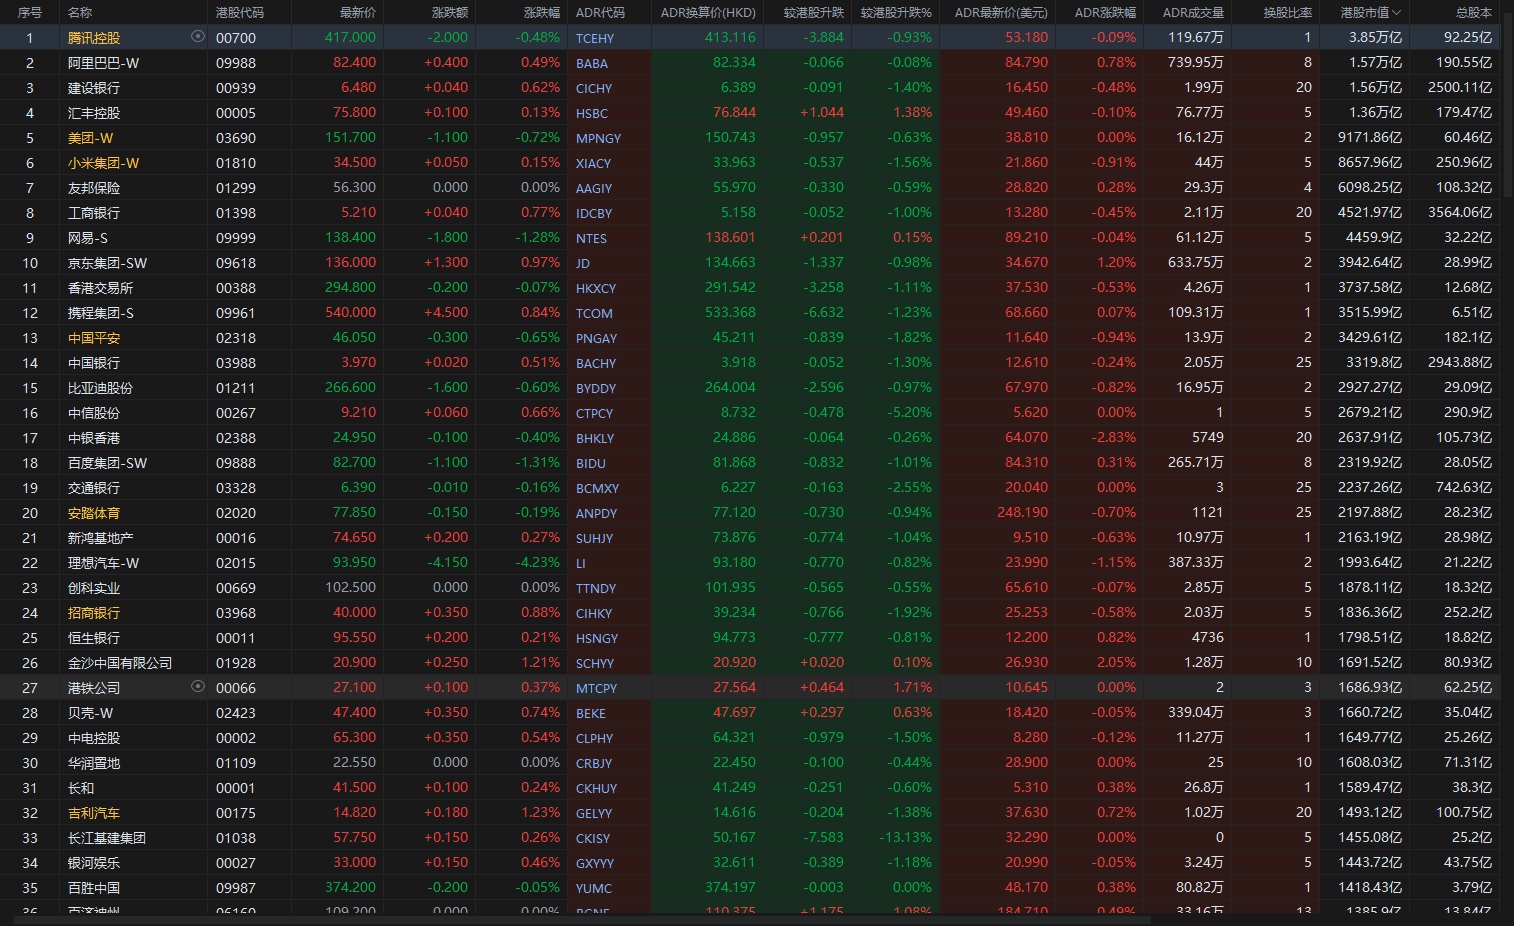Click the HSBC ADR code
Viewport: 1514px width, 926px height.
pos(592,113)
